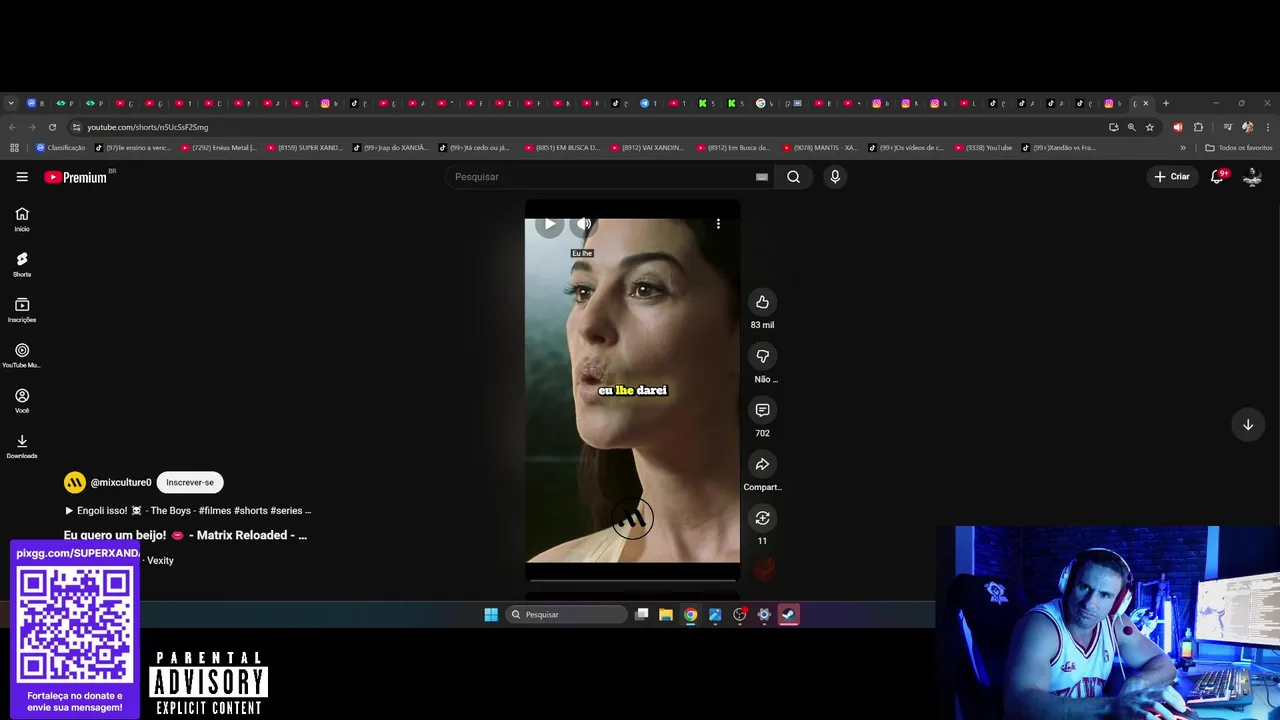Open on-screen keyboard in search box
Viewport: 1280px width, 720px height.
[762, 177]
